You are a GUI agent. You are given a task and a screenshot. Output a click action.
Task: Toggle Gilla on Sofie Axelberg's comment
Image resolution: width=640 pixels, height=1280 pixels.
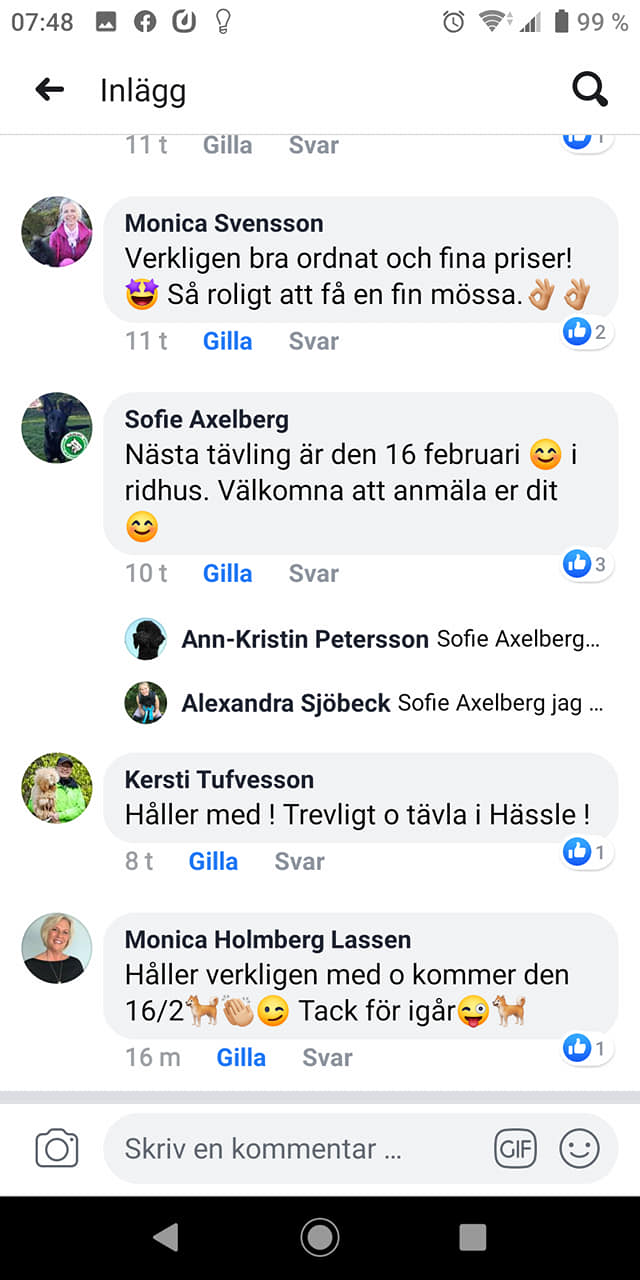227,573
